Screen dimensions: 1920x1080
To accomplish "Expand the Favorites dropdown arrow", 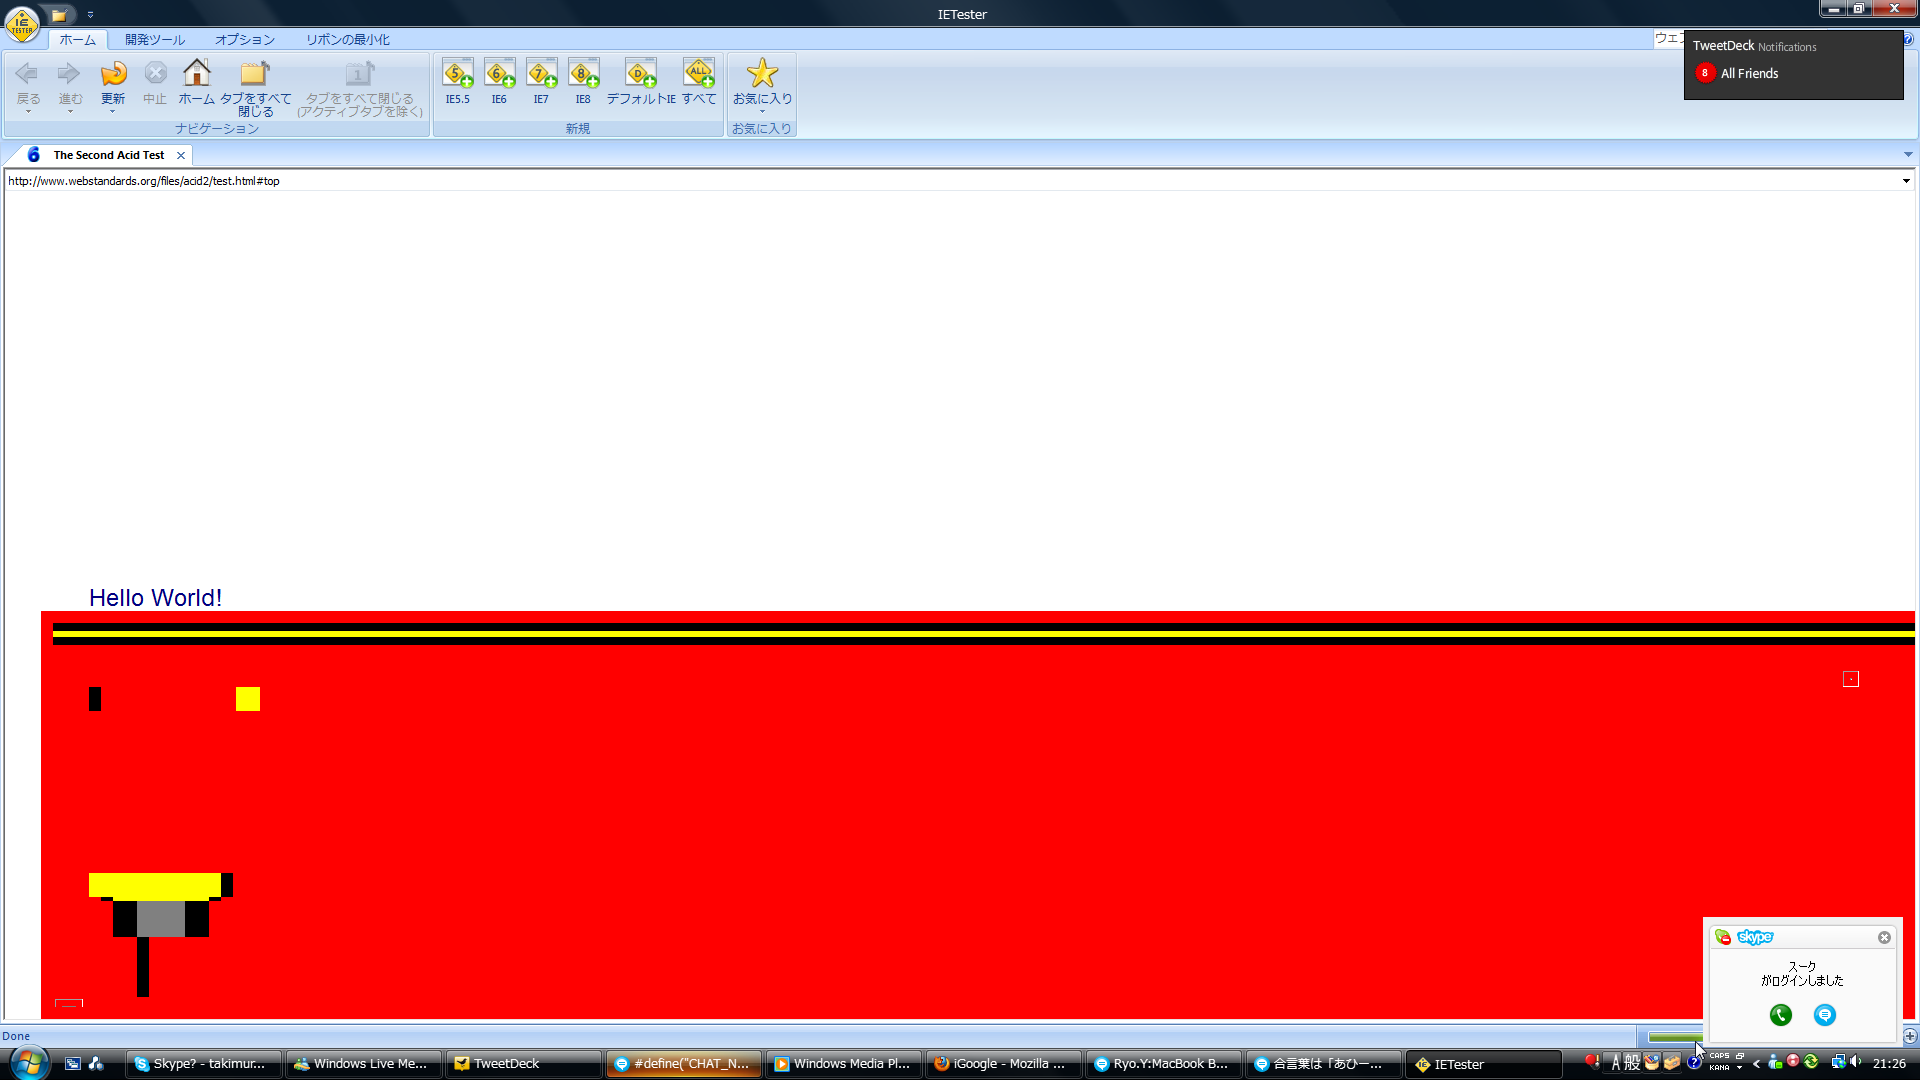I will (x=762, y=112).
